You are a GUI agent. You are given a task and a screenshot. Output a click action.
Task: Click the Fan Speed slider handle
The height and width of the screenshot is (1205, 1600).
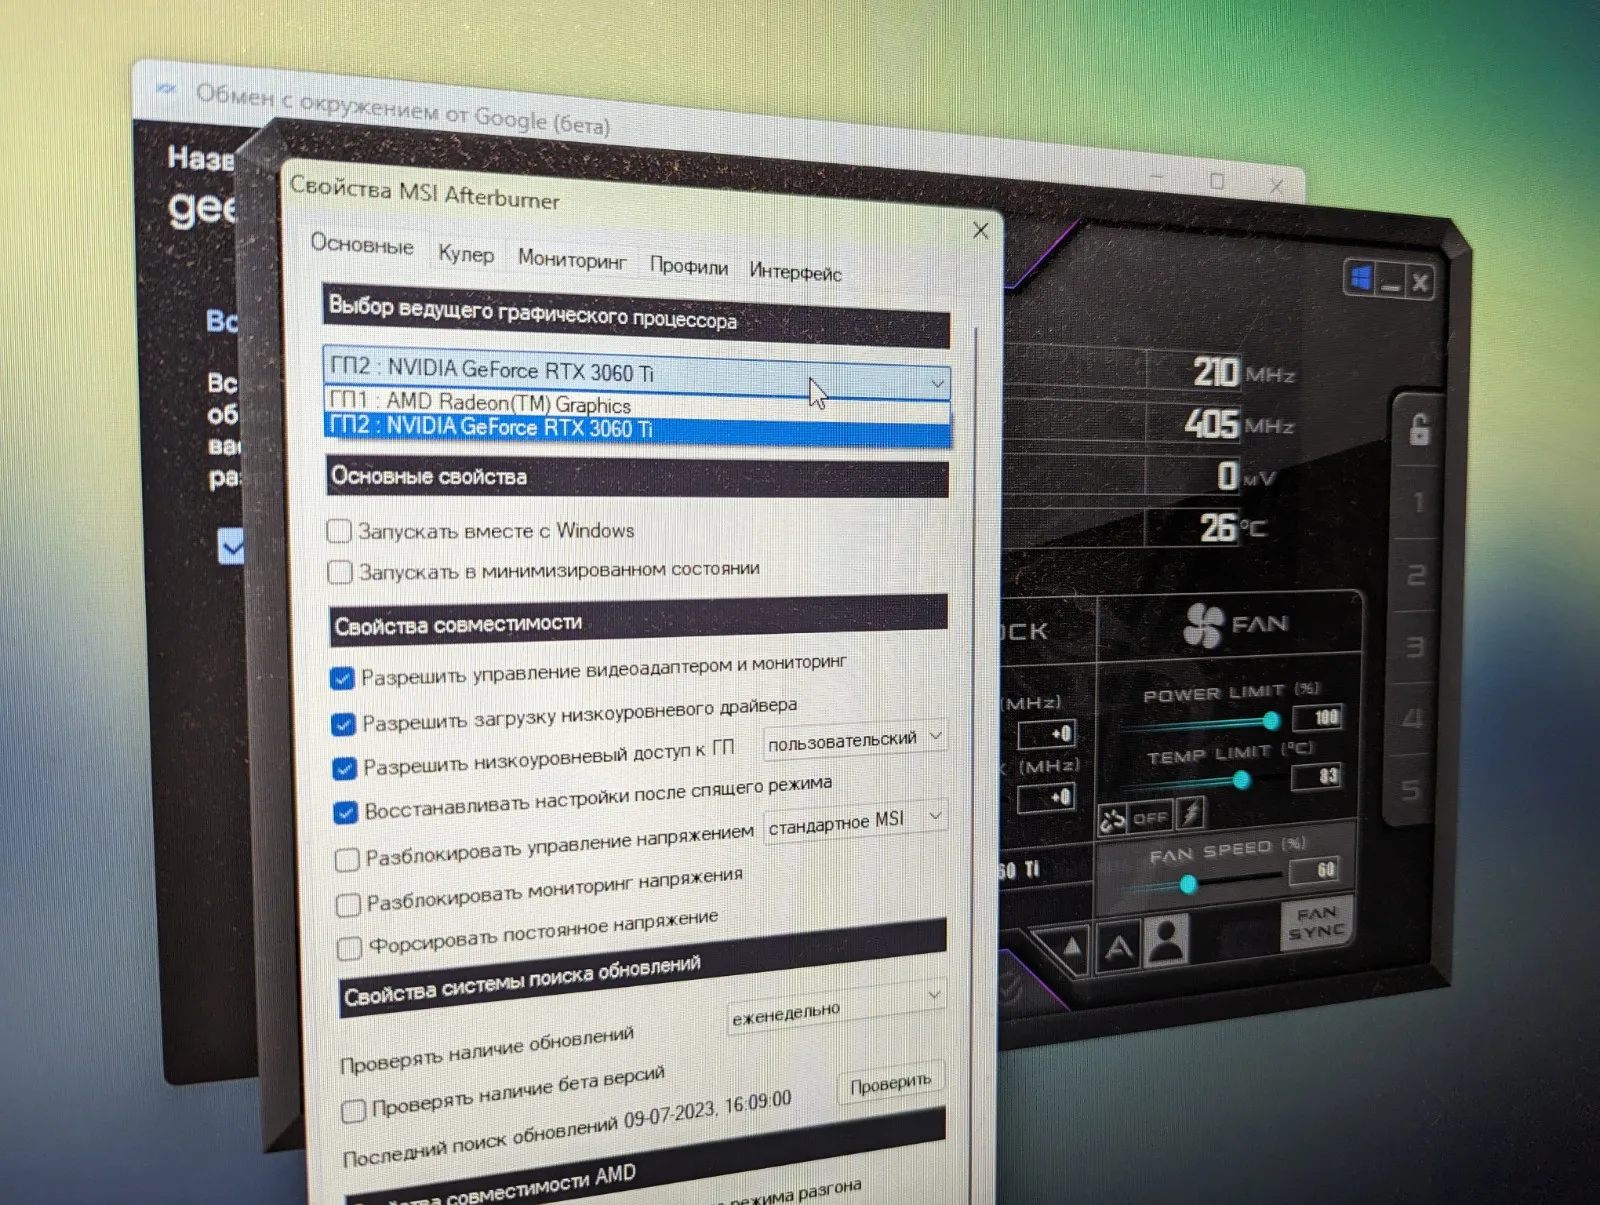point(1188,884)
